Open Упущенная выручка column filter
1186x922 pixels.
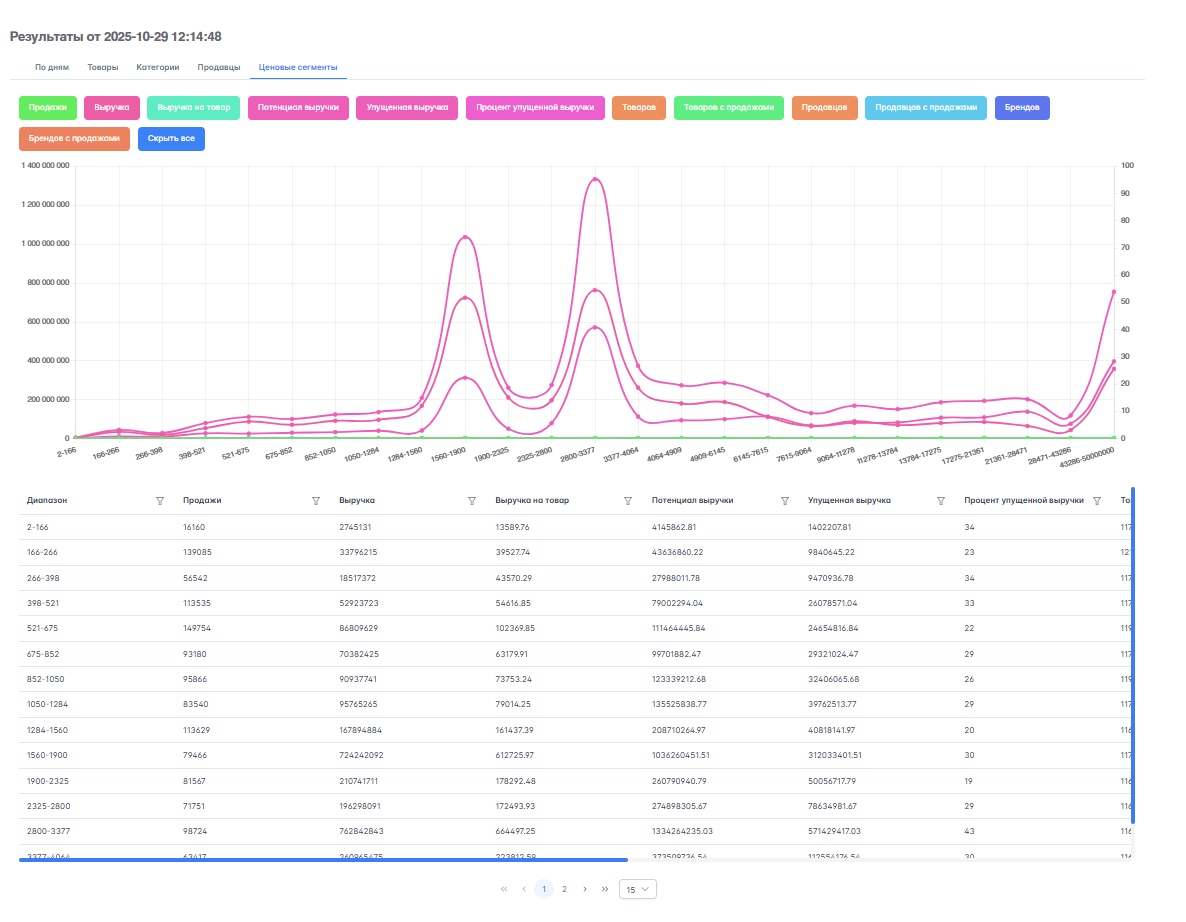tap(940, 501)
